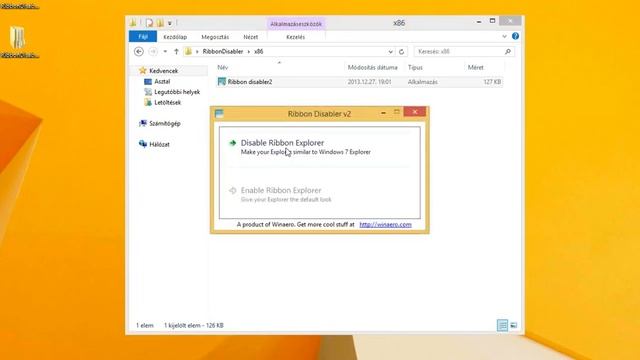This screenshot has height=360, width=640.
Task: Select the Ribbon disabler2 file
Action: pyautogui.click(x=359, y=82)
